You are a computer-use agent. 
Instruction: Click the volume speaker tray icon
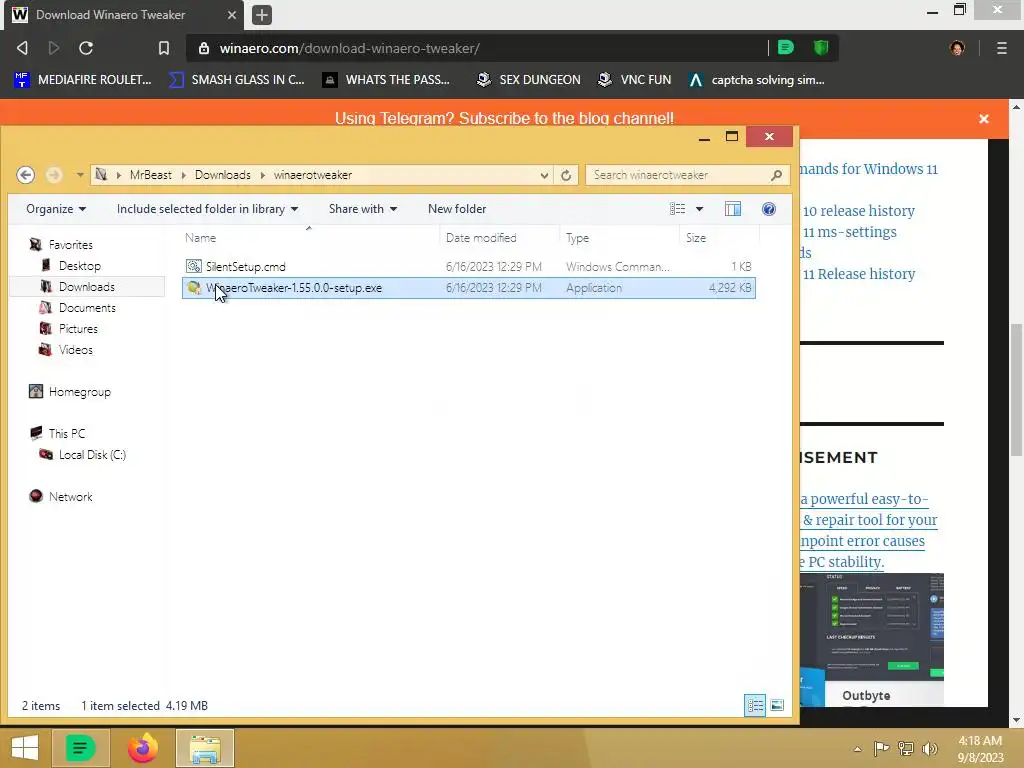tap(930, 748)
